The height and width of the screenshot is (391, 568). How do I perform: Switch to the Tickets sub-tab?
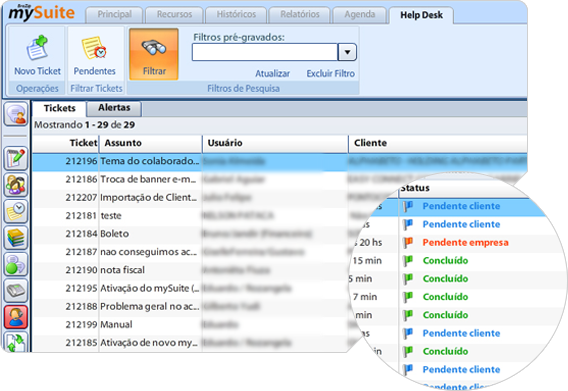[x=59, y=108]
